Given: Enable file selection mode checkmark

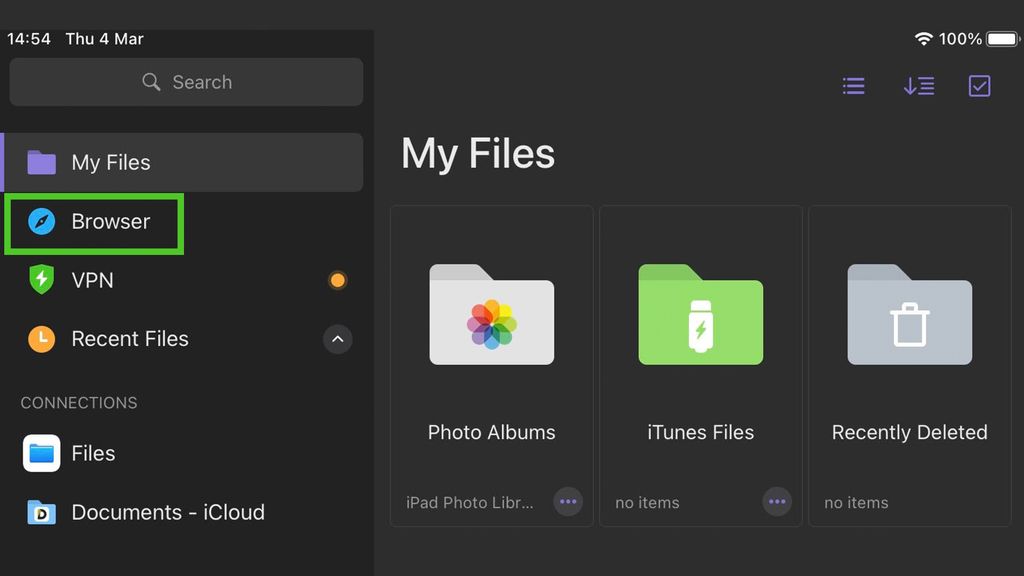Looking at the screenshot, I should pyautogui.click(x=980, y=86).
